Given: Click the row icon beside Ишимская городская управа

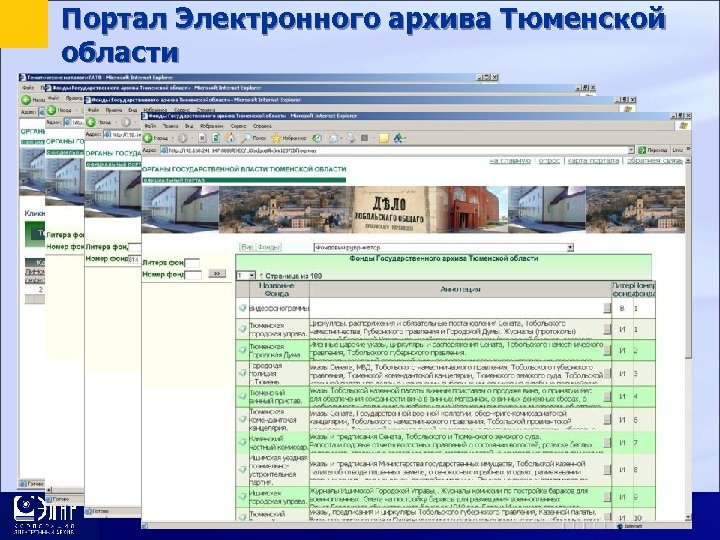Looking at the screenshot, I should 242,496.
